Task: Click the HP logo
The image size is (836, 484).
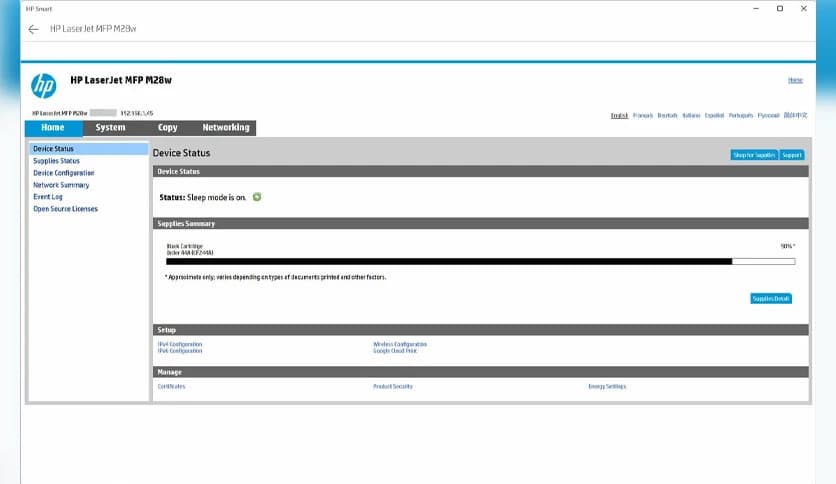Action: (x=43, y=86)
